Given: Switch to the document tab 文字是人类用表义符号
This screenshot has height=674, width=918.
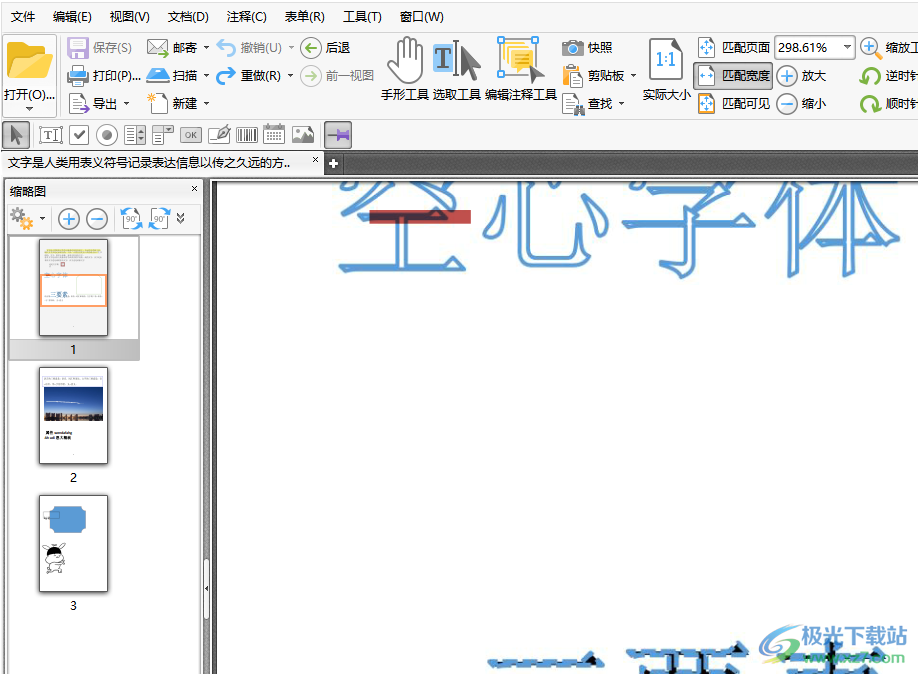Looking at the screenshot, I should click(x=149, y=163).
